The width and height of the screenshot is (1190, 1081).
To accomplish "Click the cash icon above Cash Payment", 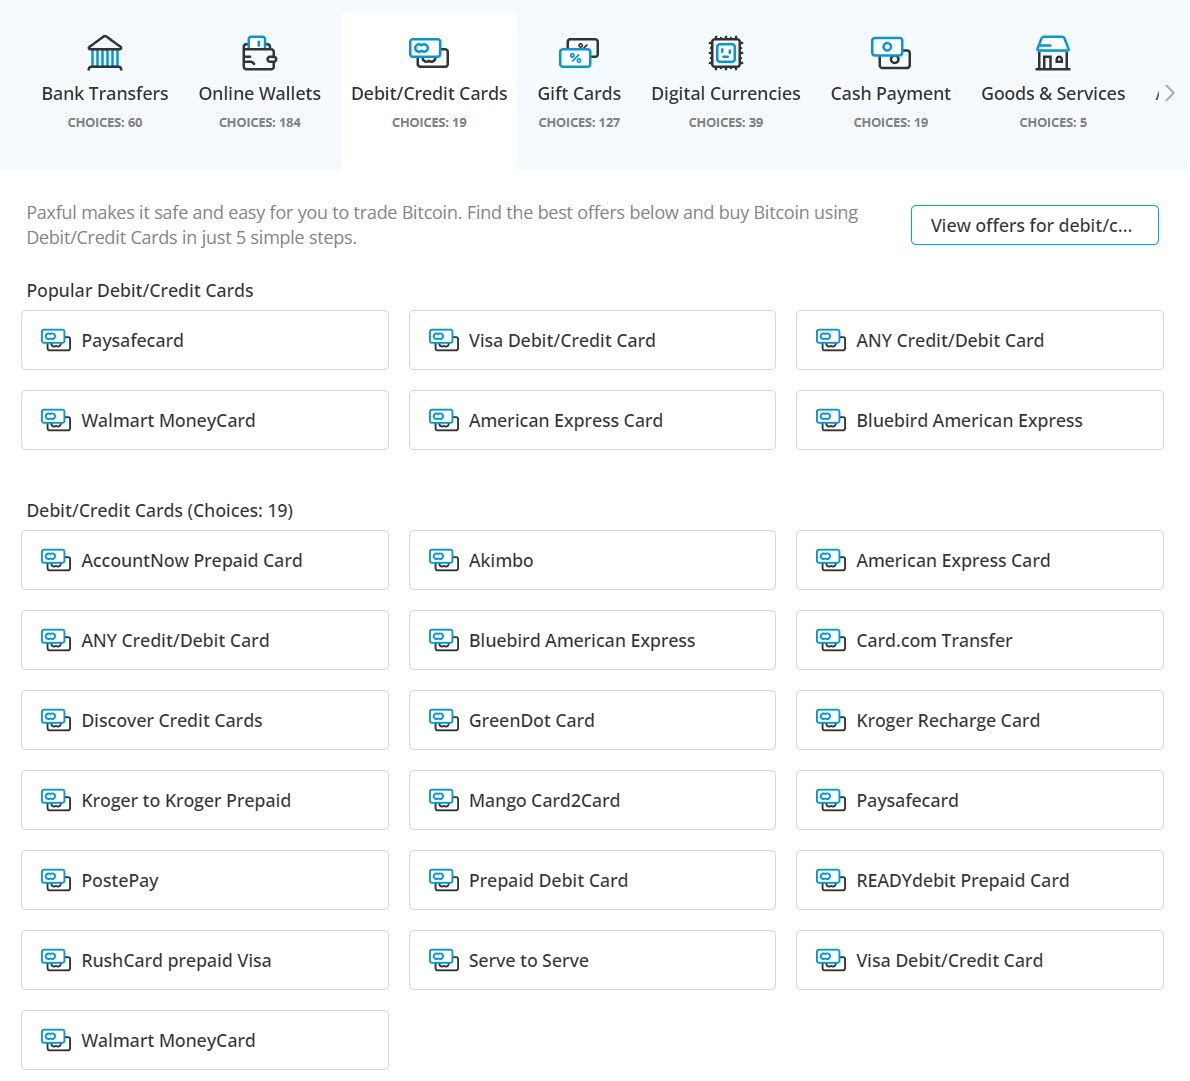I will (x=890, y=53).
